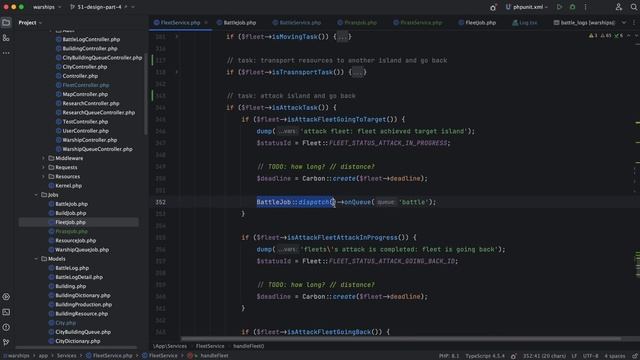The height and width of the screenshot is (360, 640).
Task: Switch to the PirateService.php tab
Action: [418, 23]
